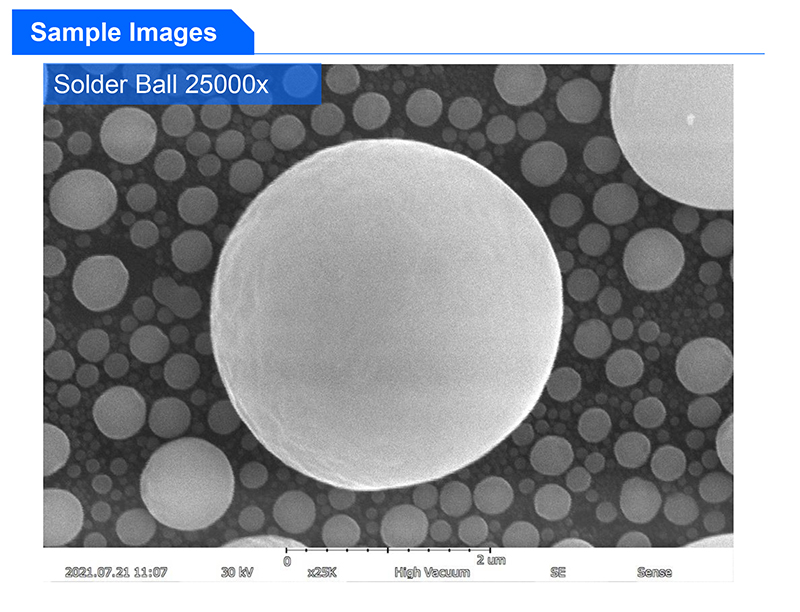Image resolution: width=800 pixels, height=612 pixels.
Task: Click the x25K magnification readout
Action: (322, 573)
